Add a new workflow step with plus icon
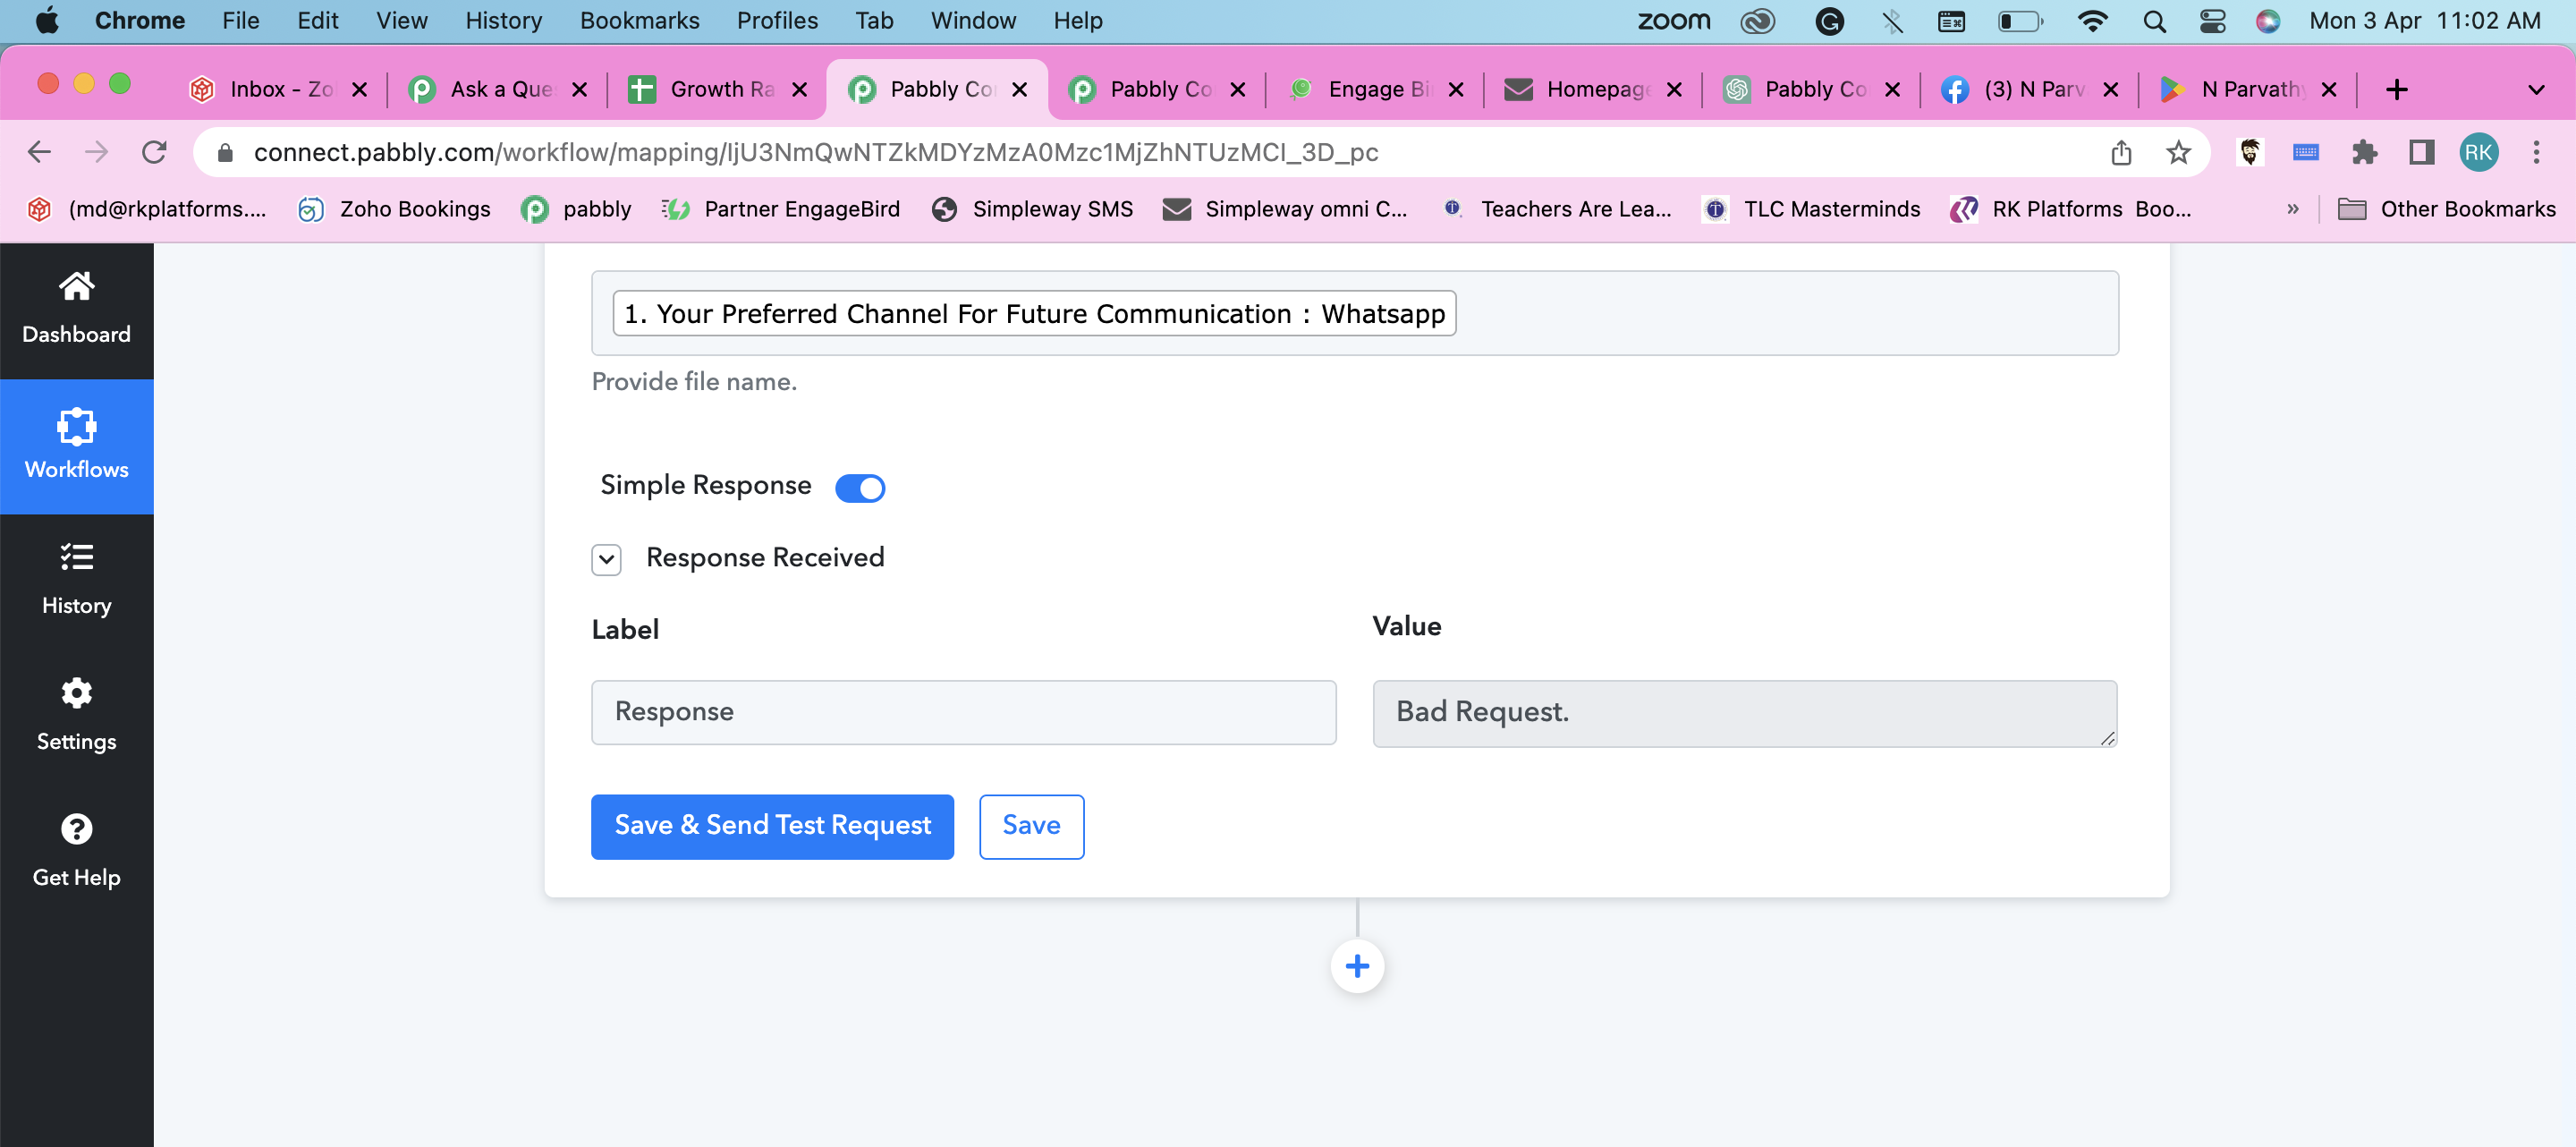Image resolution: width=2576 pixels, height=1147 pixels. coord(1357,966)
